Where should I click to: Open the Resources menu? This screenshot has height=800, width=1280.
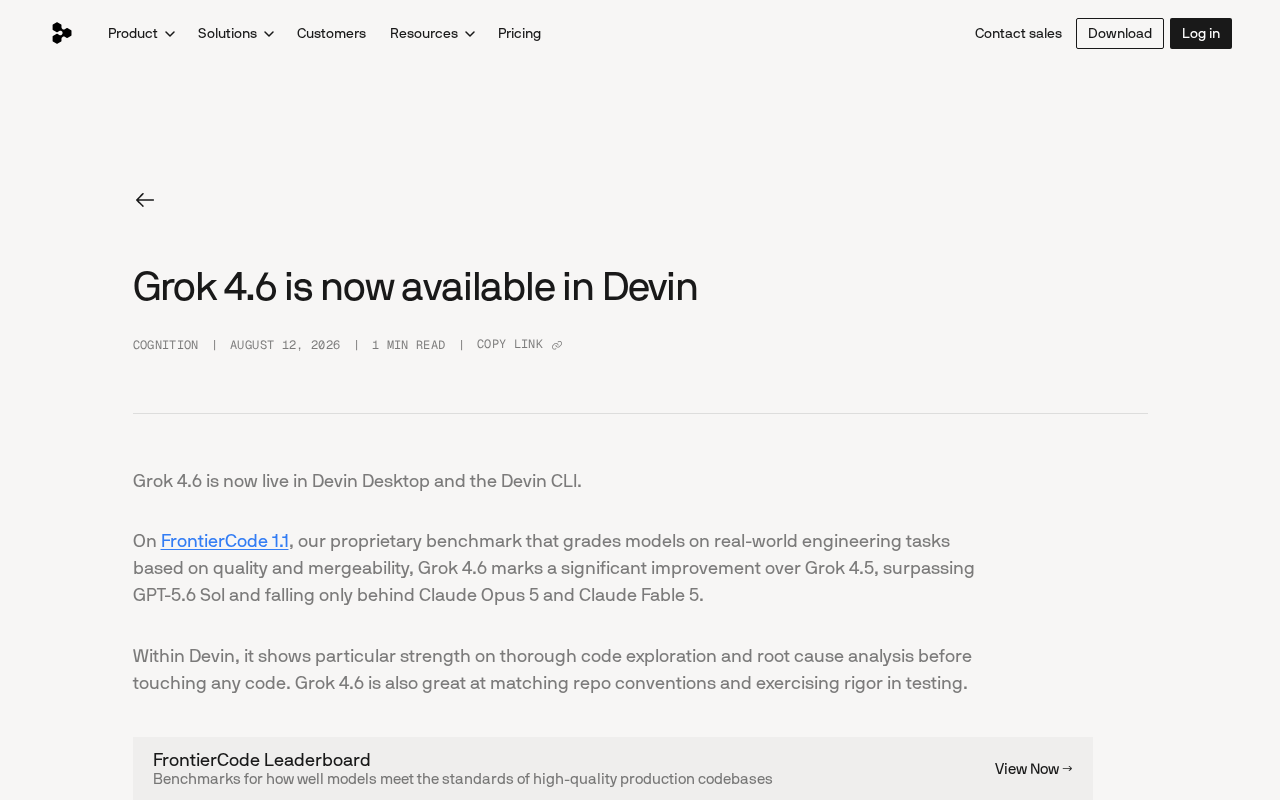pyautogui.click(x=432, y=33)
